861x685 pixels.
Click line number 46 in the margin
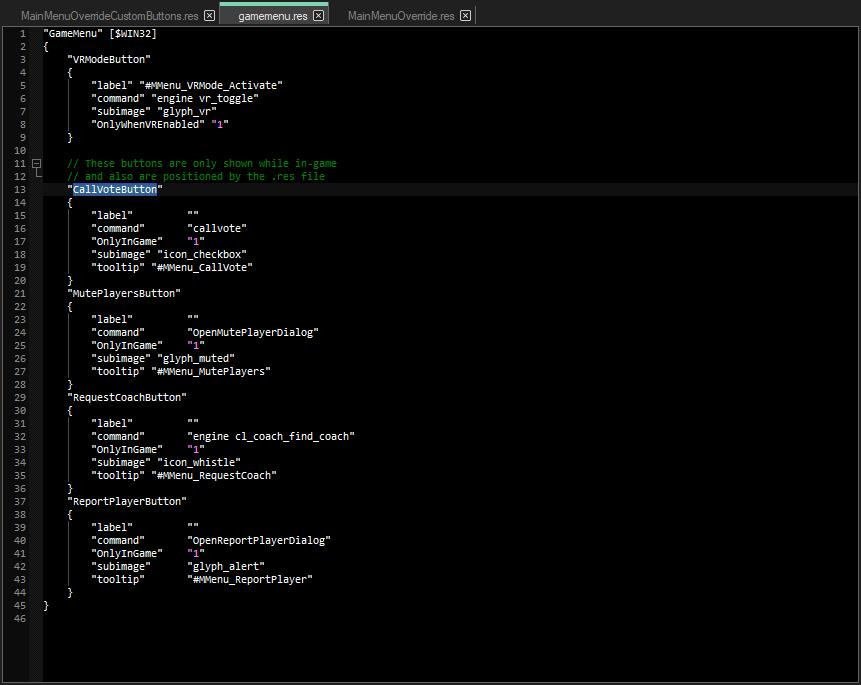pos(21,618)
